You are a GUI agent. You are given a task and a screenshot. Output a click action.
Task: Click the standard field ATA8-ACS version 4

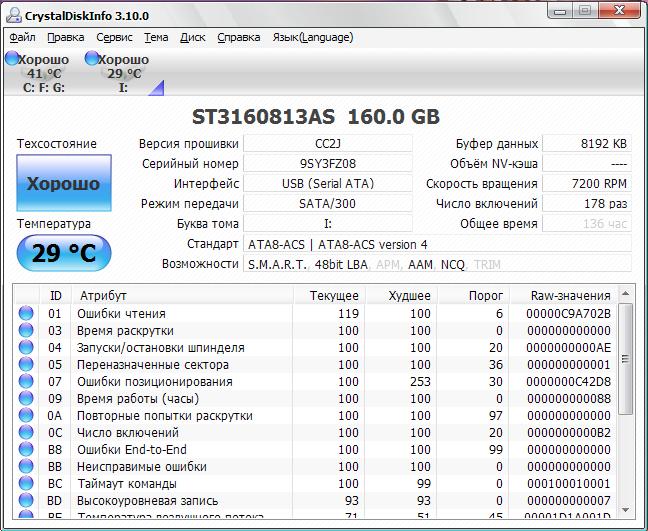(437, 244)
